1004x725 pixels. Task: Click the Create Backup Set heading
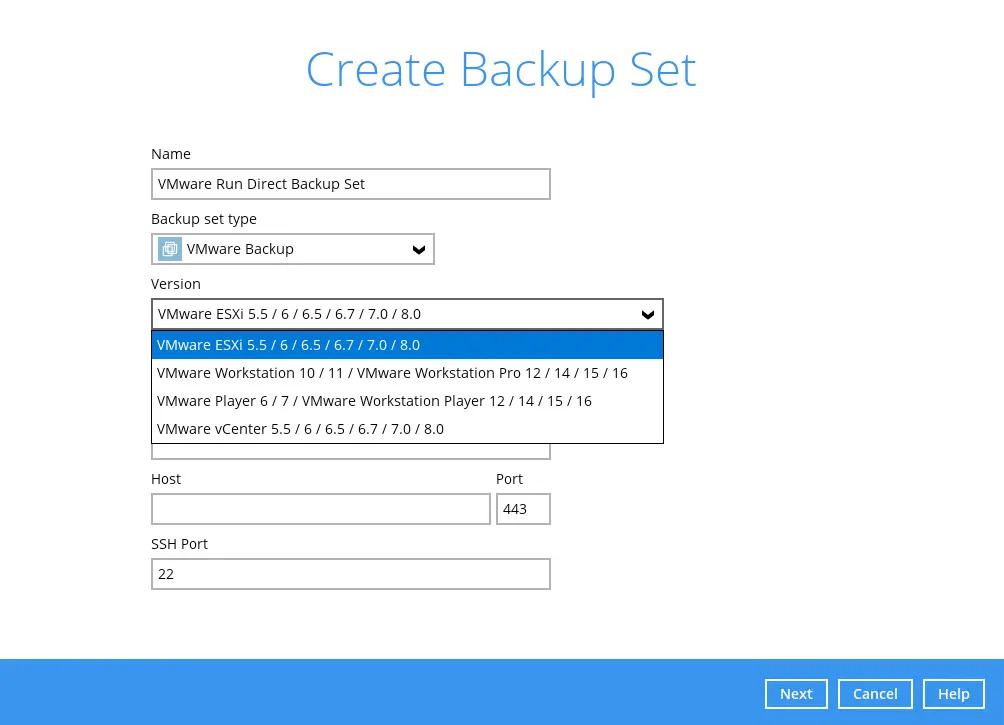click(x=501, y=70)
